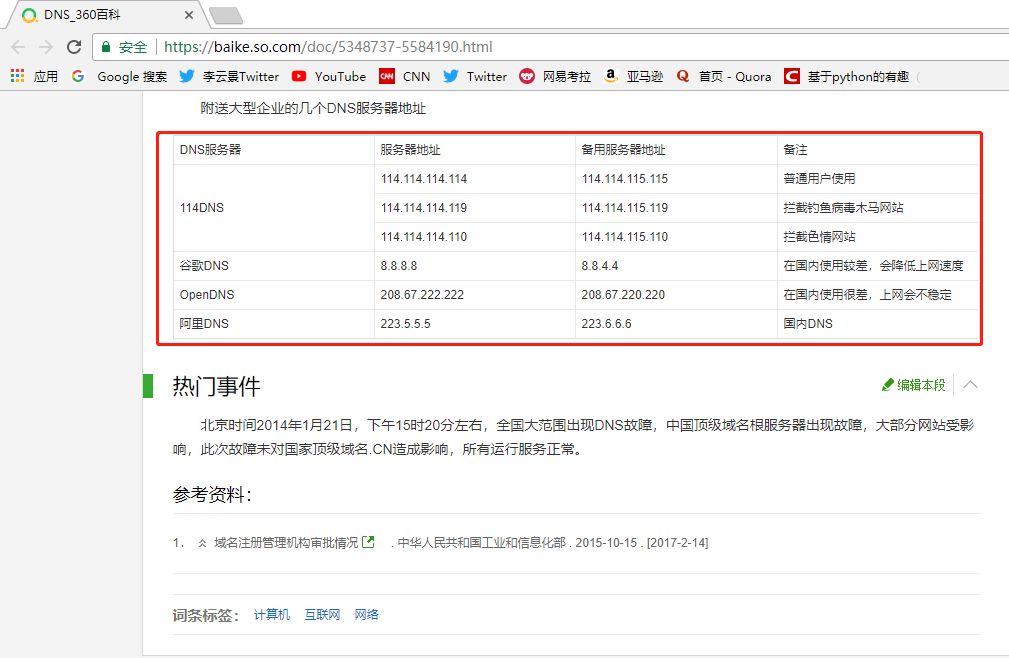Click the address bar URL
Image resolution: width=1009 pixels, height=658 pixels.
point(328,47)
